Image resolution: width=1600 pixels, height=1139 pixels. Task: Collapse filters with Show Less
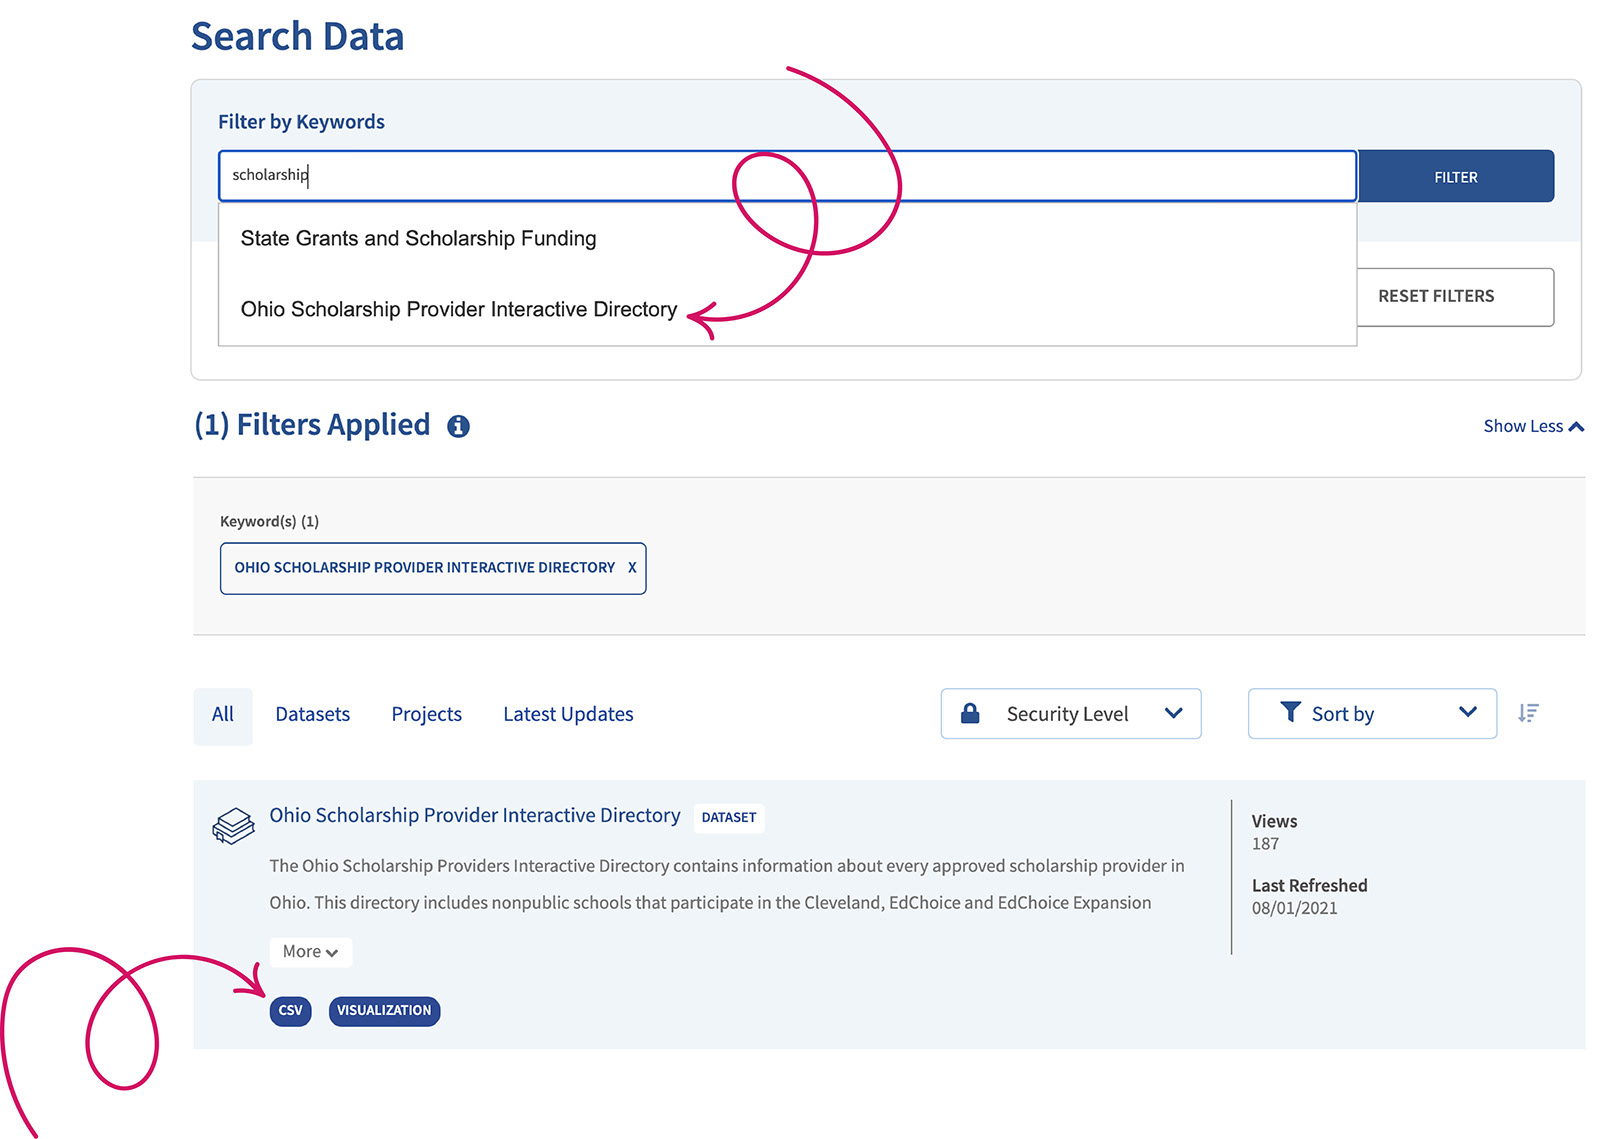(x=1532, y=426)
